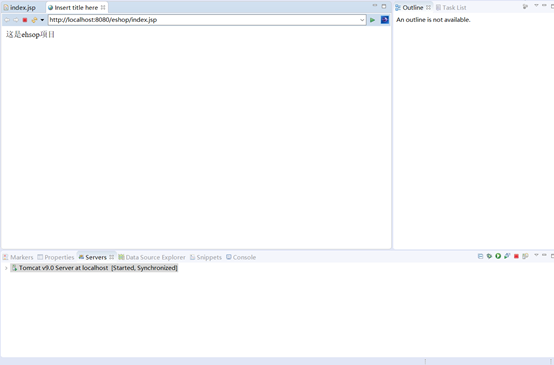The width and height of the screenshot is (554, 365).
Task: Go to the entered URL (green arrow)
Action: (372, 20)
